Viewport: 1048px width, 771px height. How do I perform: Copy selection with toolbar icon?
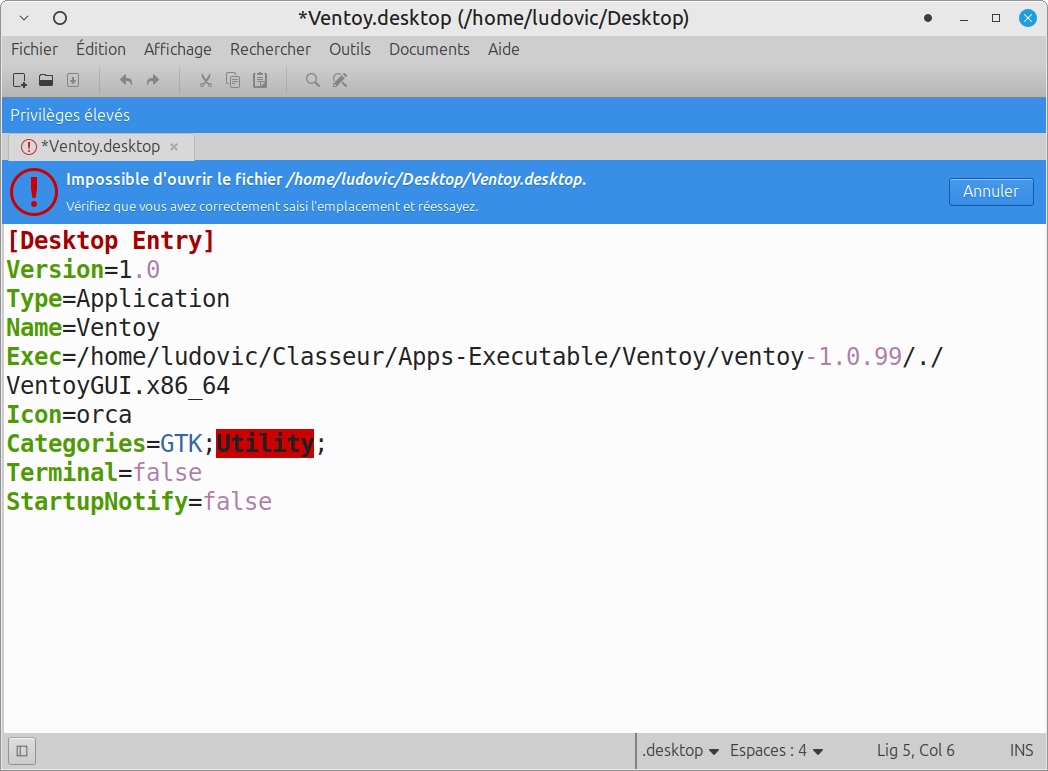click(x=233, y=80)
